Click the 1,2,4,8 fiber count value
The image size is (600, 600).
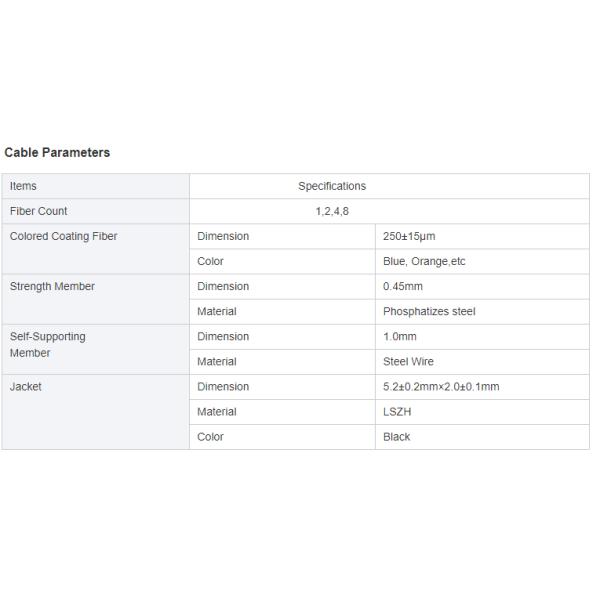point(332,211)
